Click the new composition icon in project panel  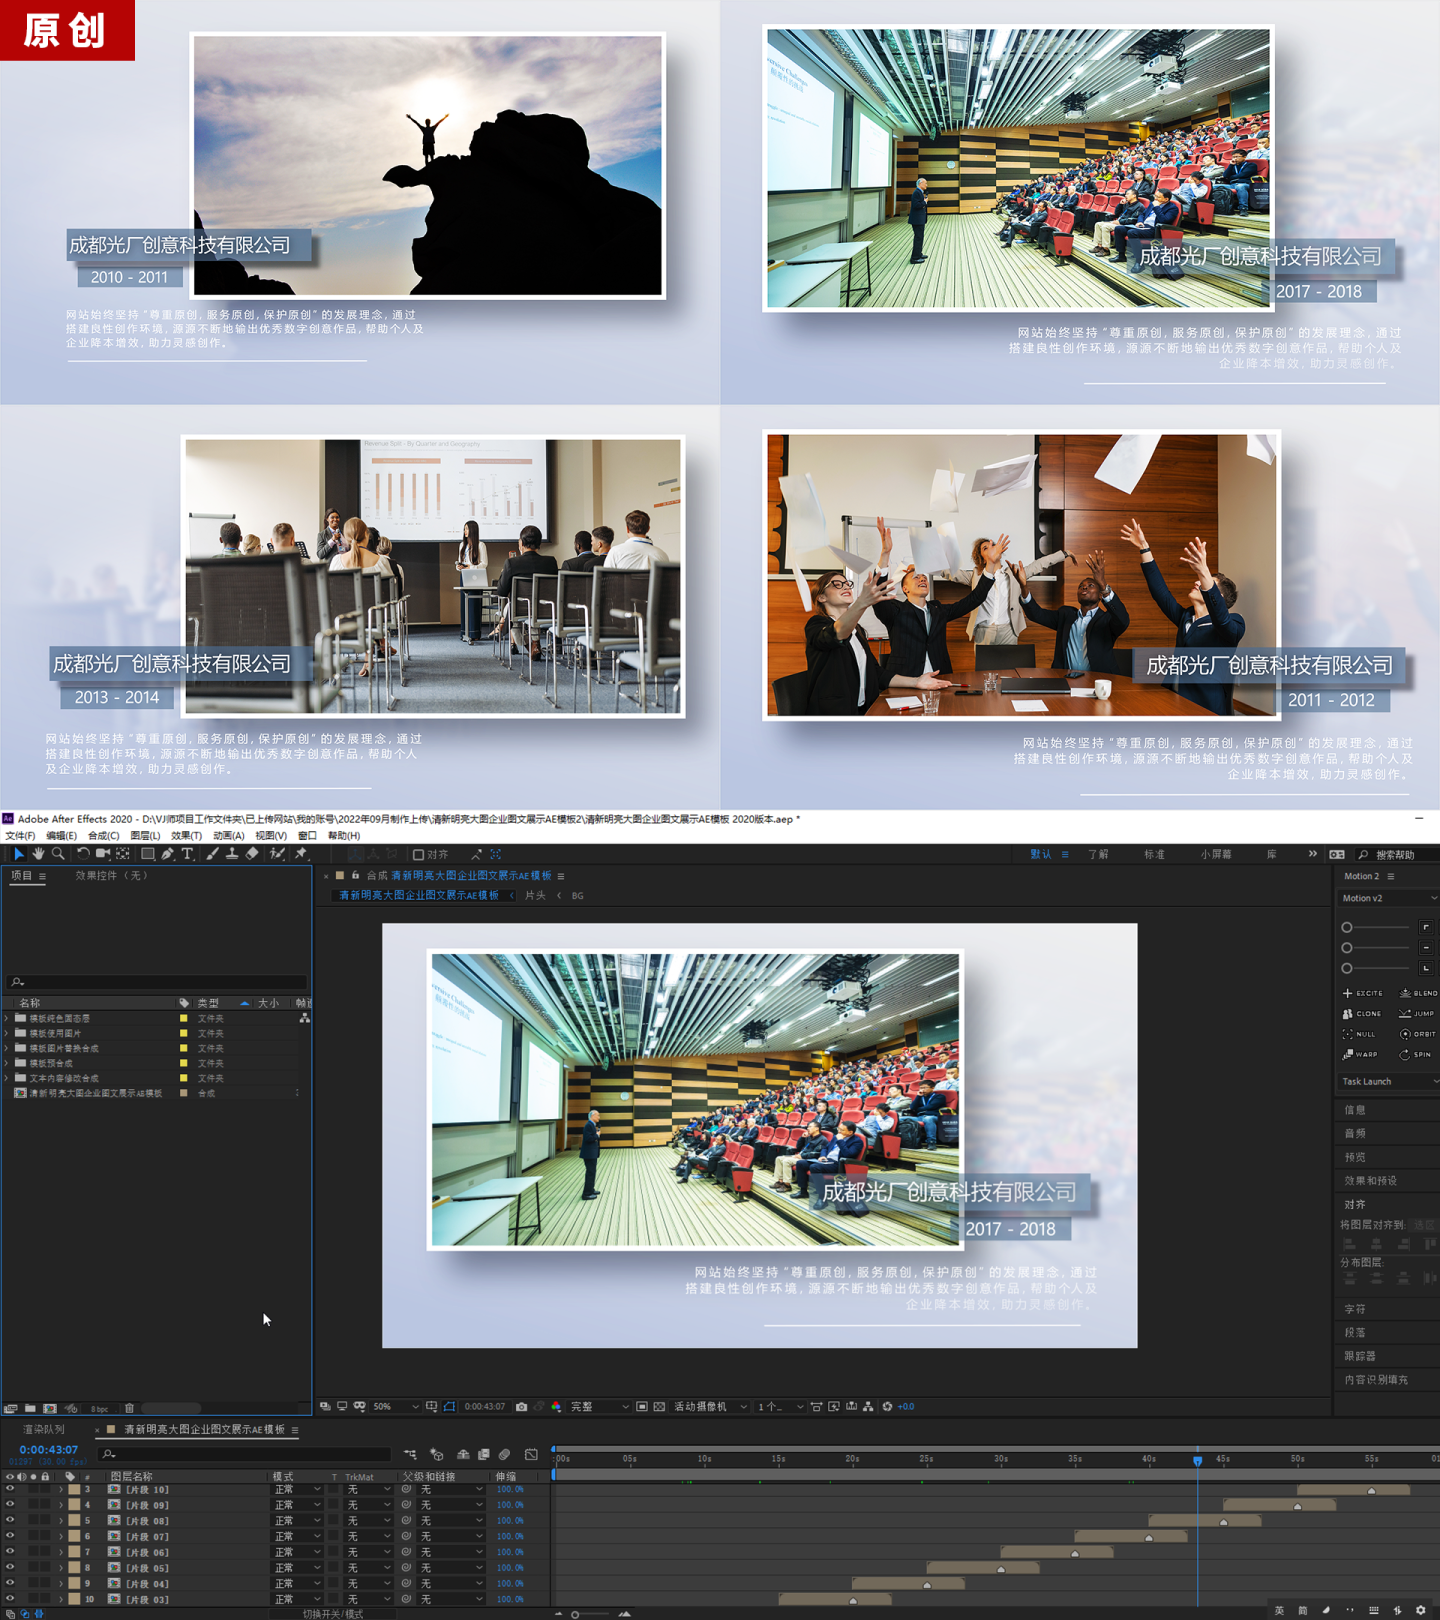(x=50, y=1408)
